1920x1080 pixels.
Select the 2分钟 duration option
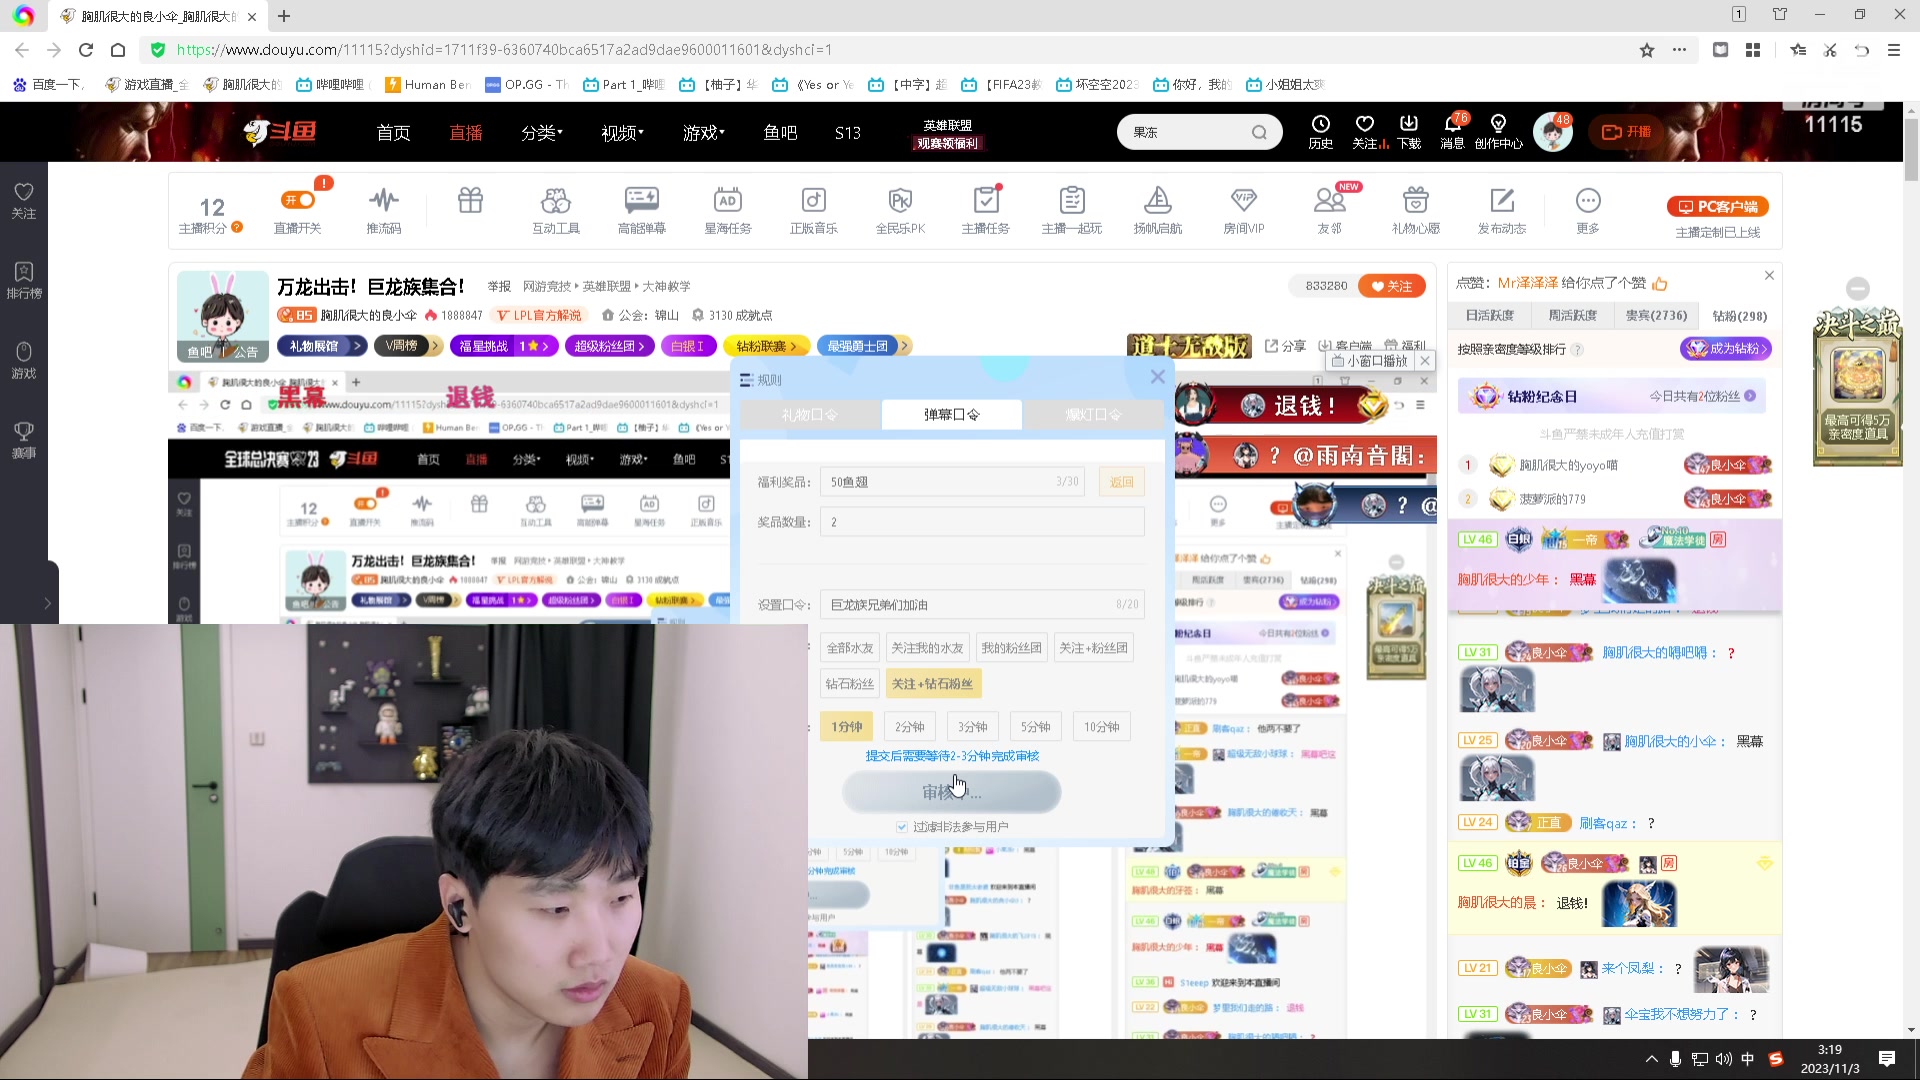910,727
